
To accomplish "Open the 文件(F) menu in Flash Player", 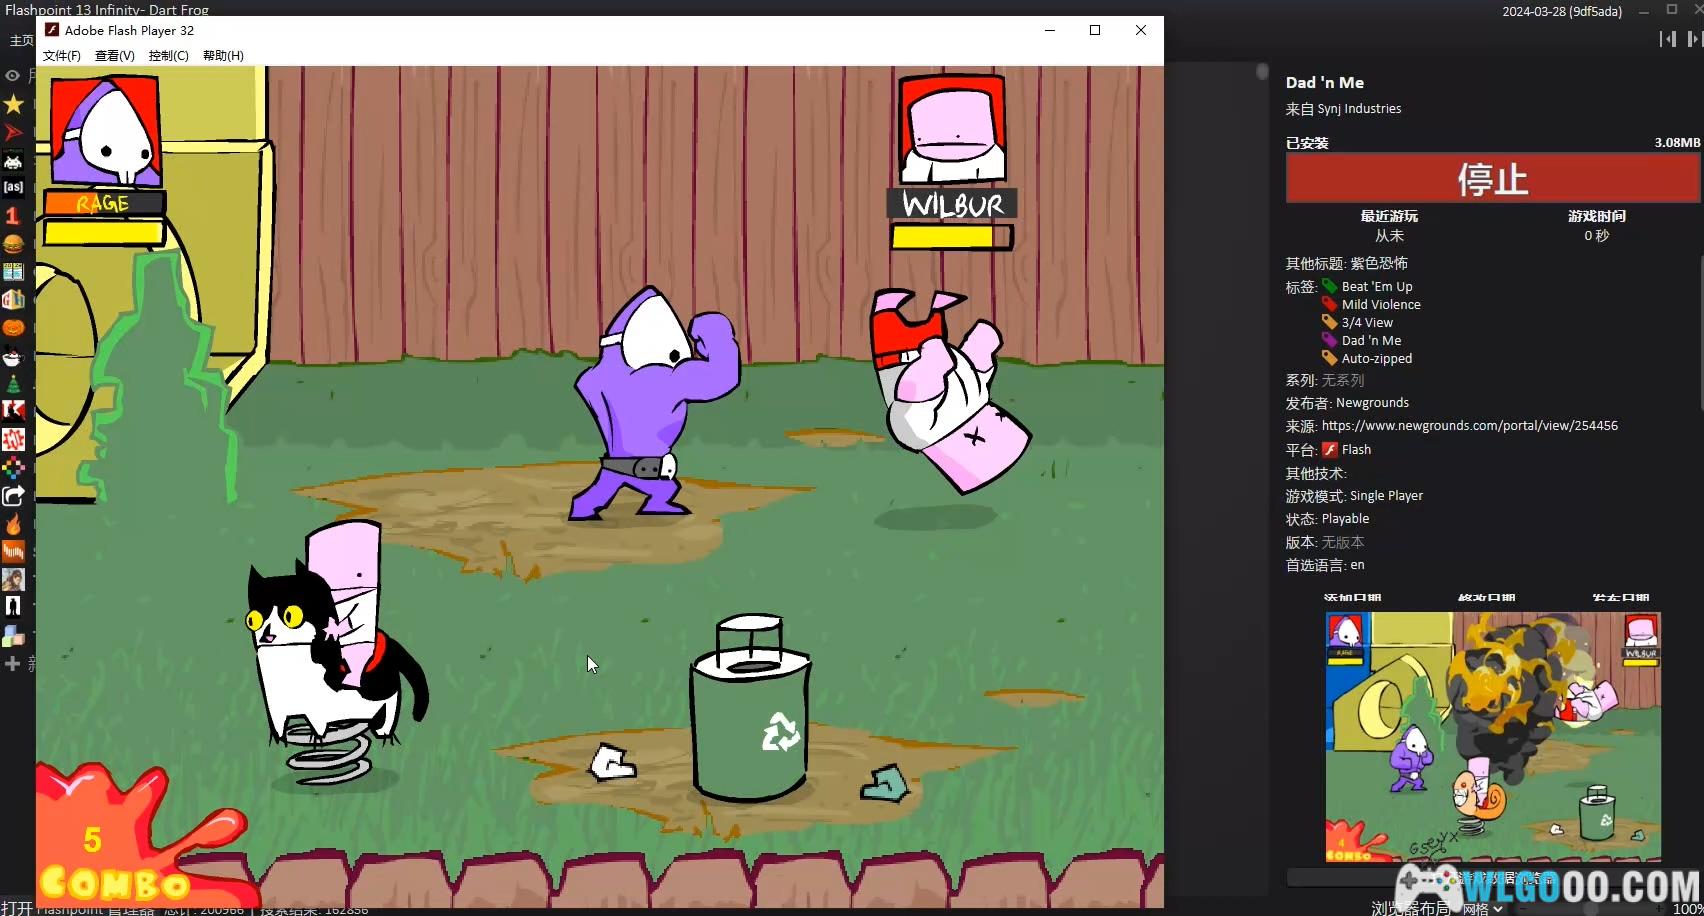I will point(62,56).
